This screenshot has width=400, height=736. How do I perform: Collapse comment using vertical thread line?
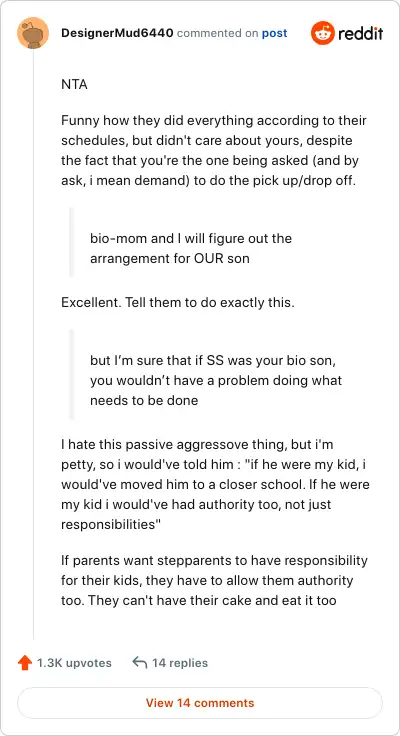click(33, 345)
